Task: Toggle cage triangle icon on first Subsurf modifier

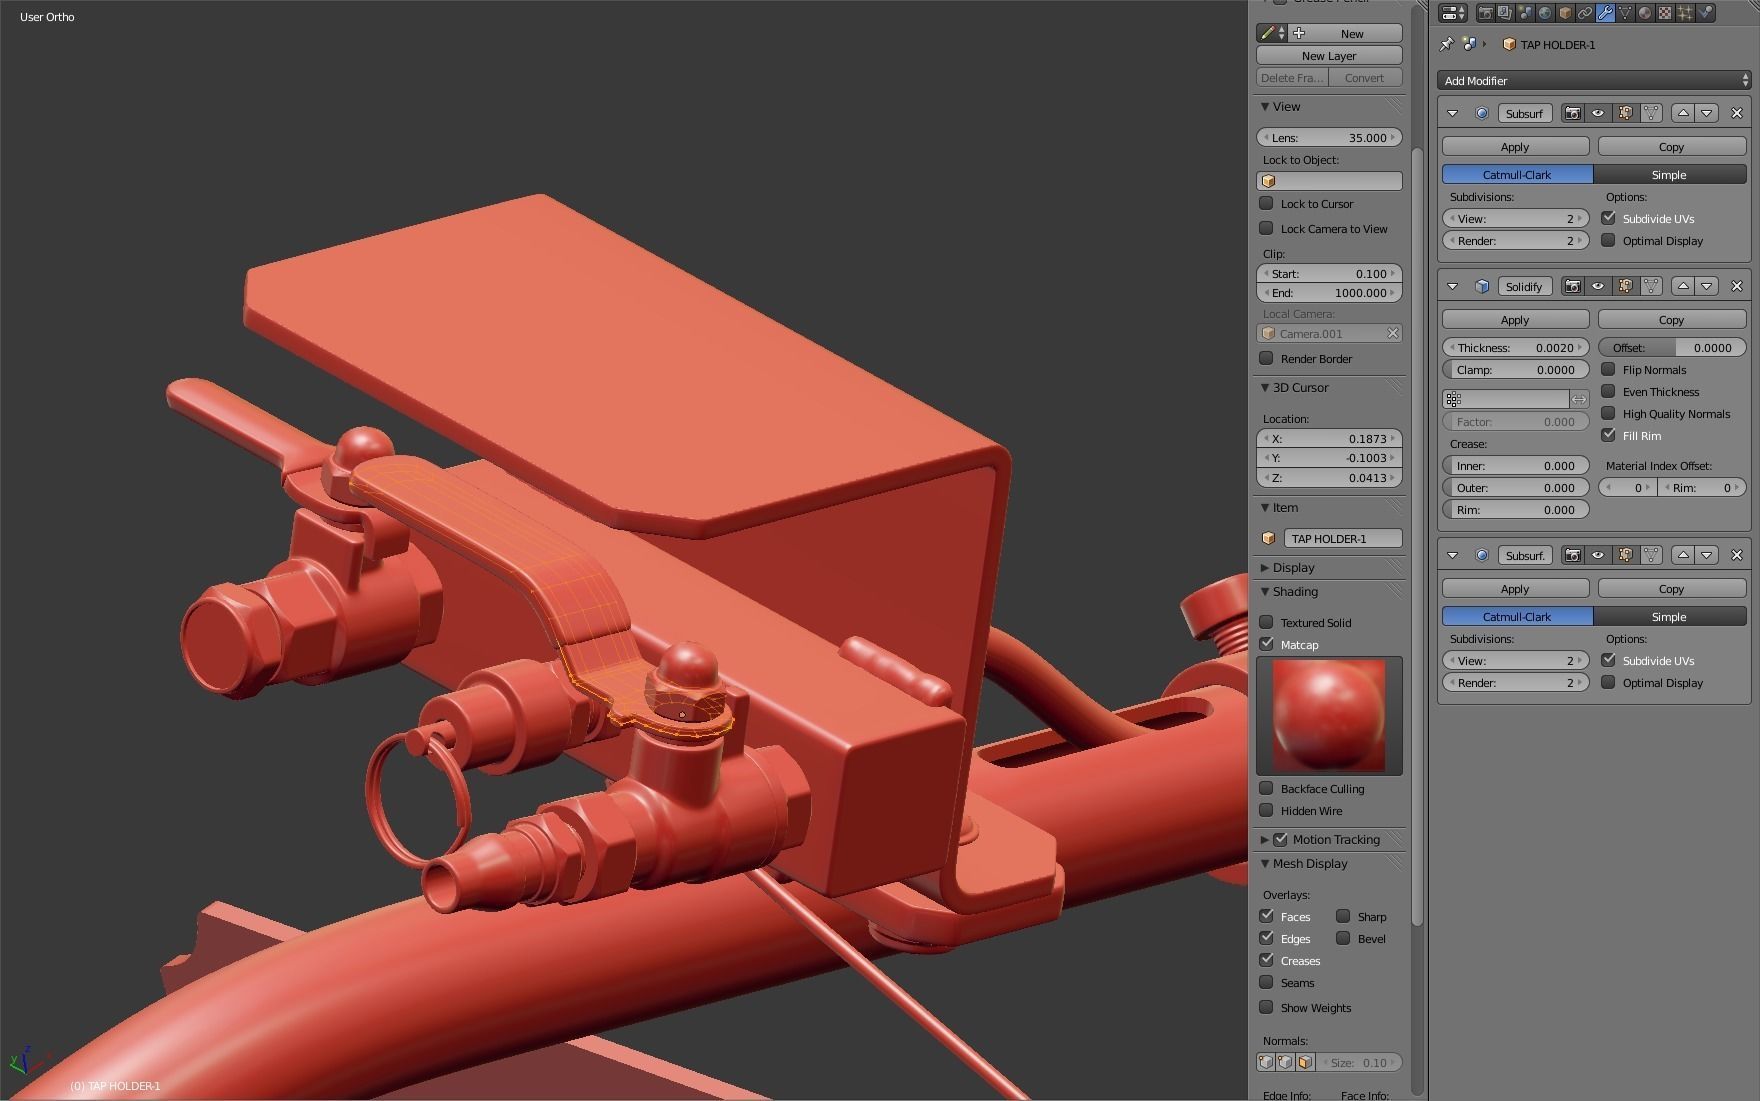Action: click(x=1651, y=113)
